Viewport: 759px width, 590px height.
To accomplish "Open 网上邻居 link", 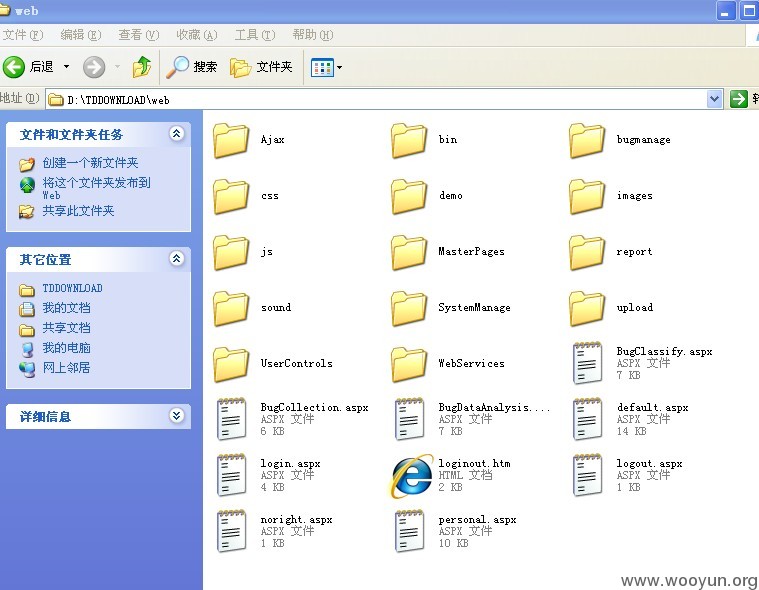I will tap(66, 368).
